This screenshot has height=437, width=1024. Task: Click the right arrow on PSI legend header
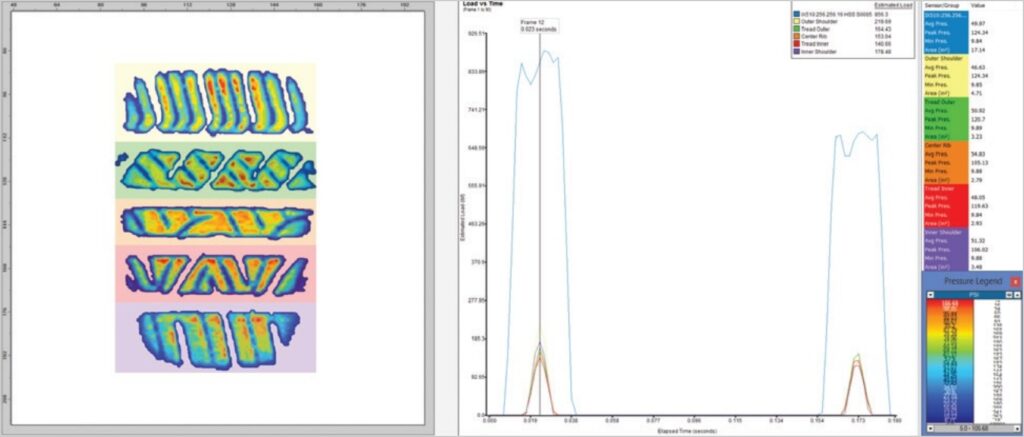coord(1017,295)
